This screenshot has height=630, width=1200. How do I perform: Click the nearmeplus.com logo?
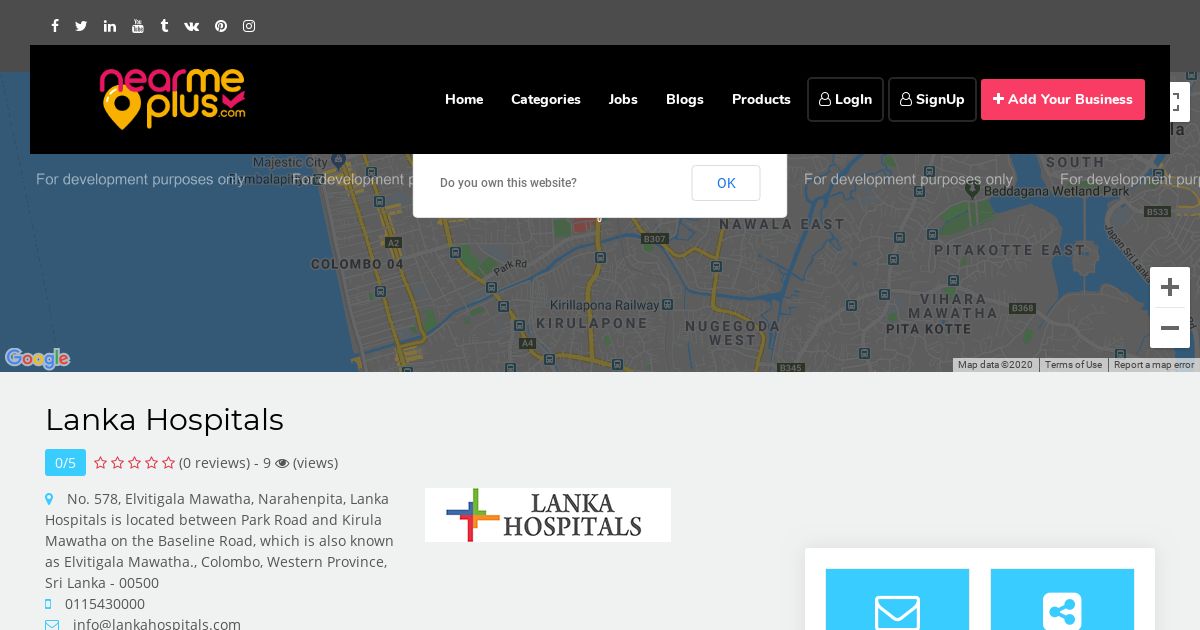coord(172,99)
